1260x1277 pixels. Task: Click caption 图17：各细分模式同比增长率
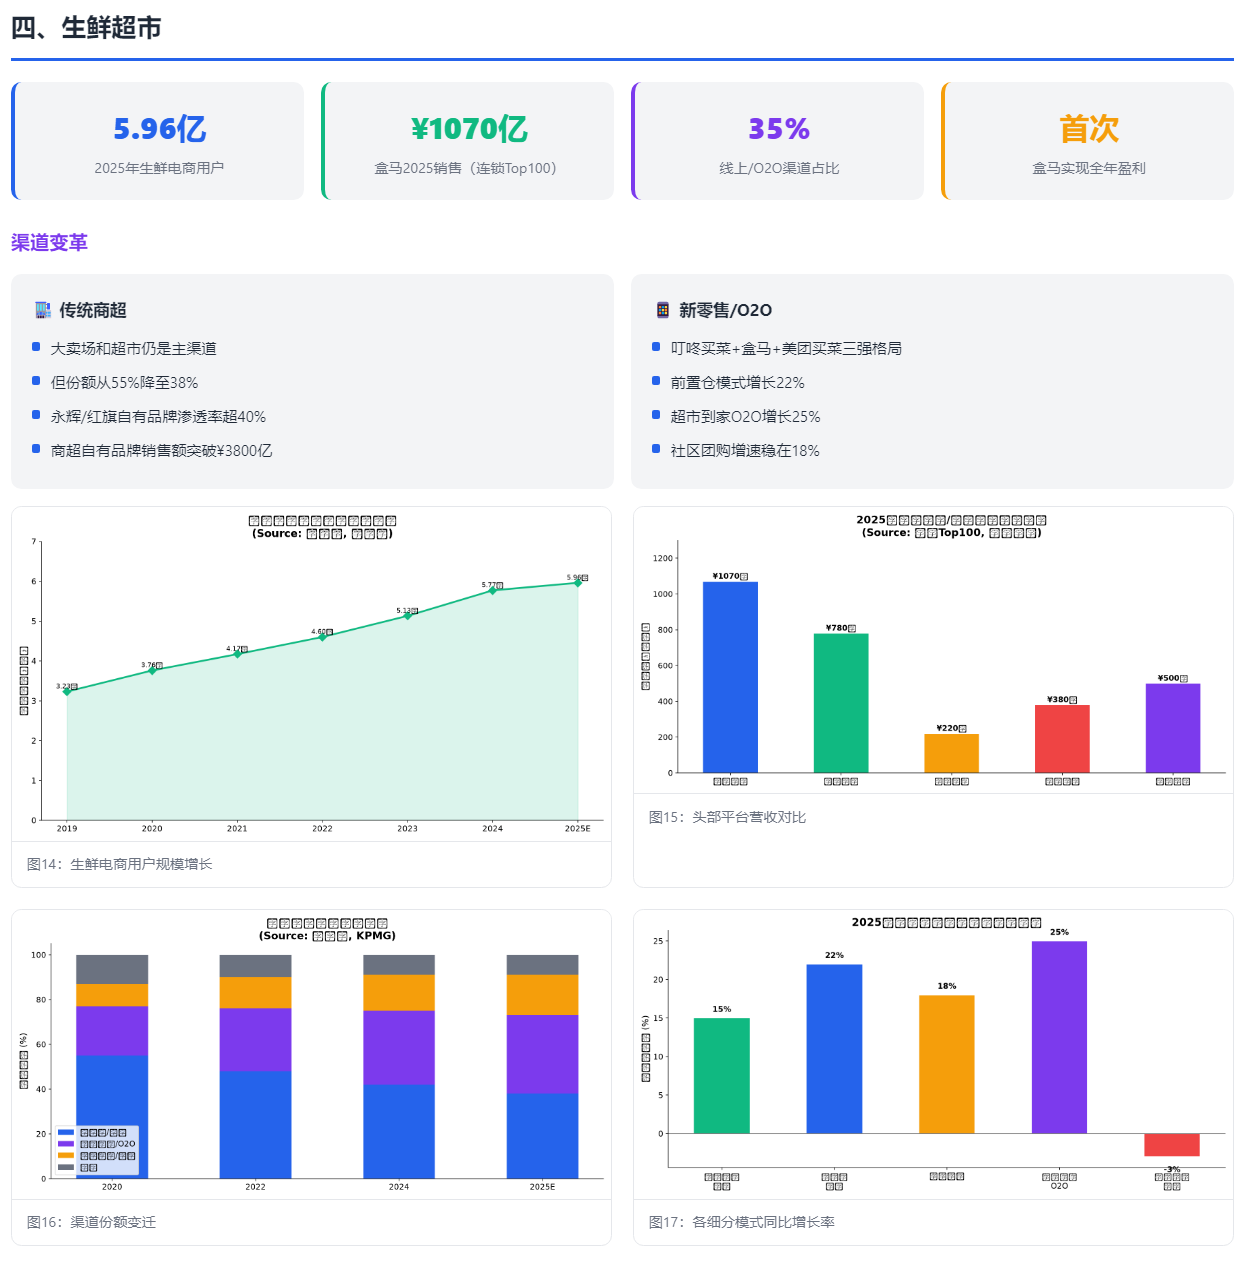click(741, 1222)
